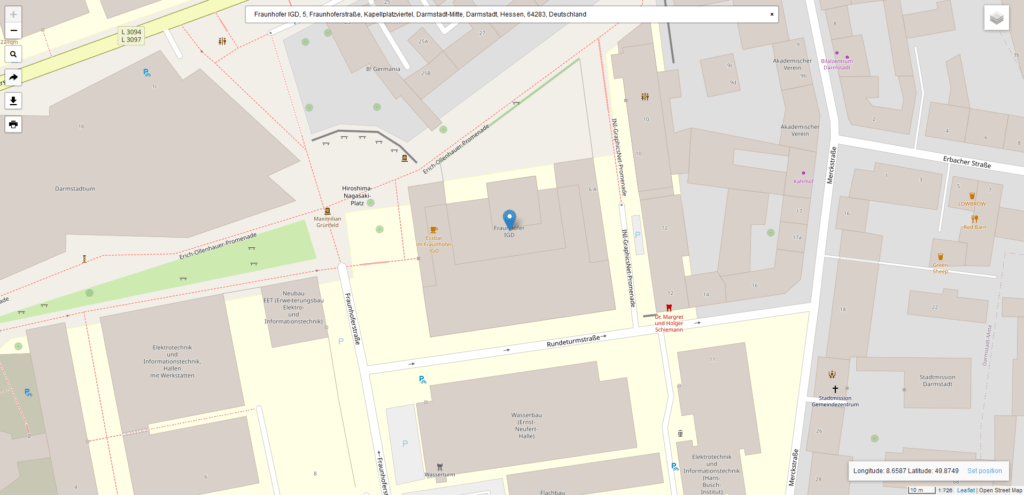The image size is (1024, 495).
Task: Click the 10 m map scale bar
Action: click(x=922, y=490)
